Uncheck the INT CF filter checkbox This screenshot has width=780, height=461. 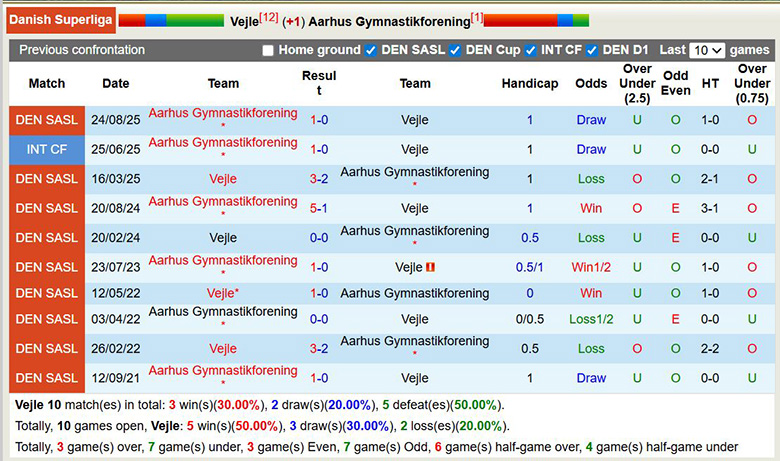[x=532, y=50]
